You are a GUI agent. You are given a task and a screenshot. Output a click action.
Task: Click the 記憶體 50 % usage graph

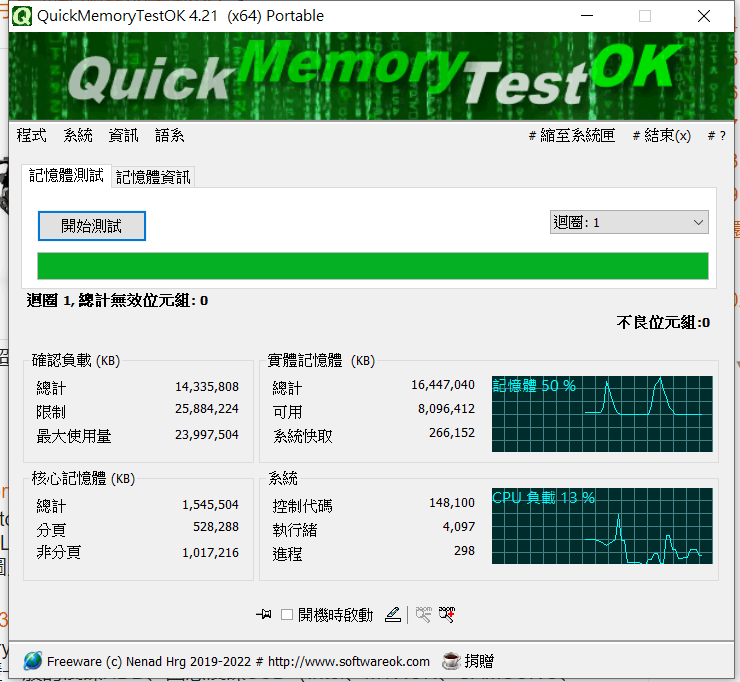click(x=602, y=413)
